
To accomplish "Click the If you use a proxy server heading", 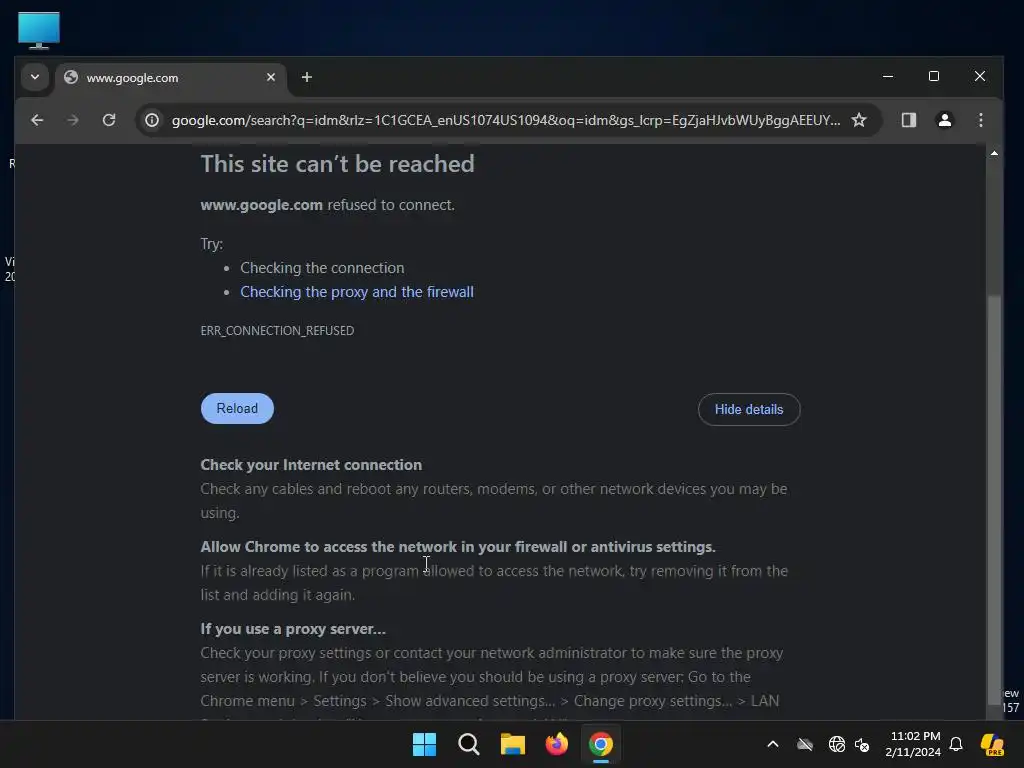I will pos(293,629).
